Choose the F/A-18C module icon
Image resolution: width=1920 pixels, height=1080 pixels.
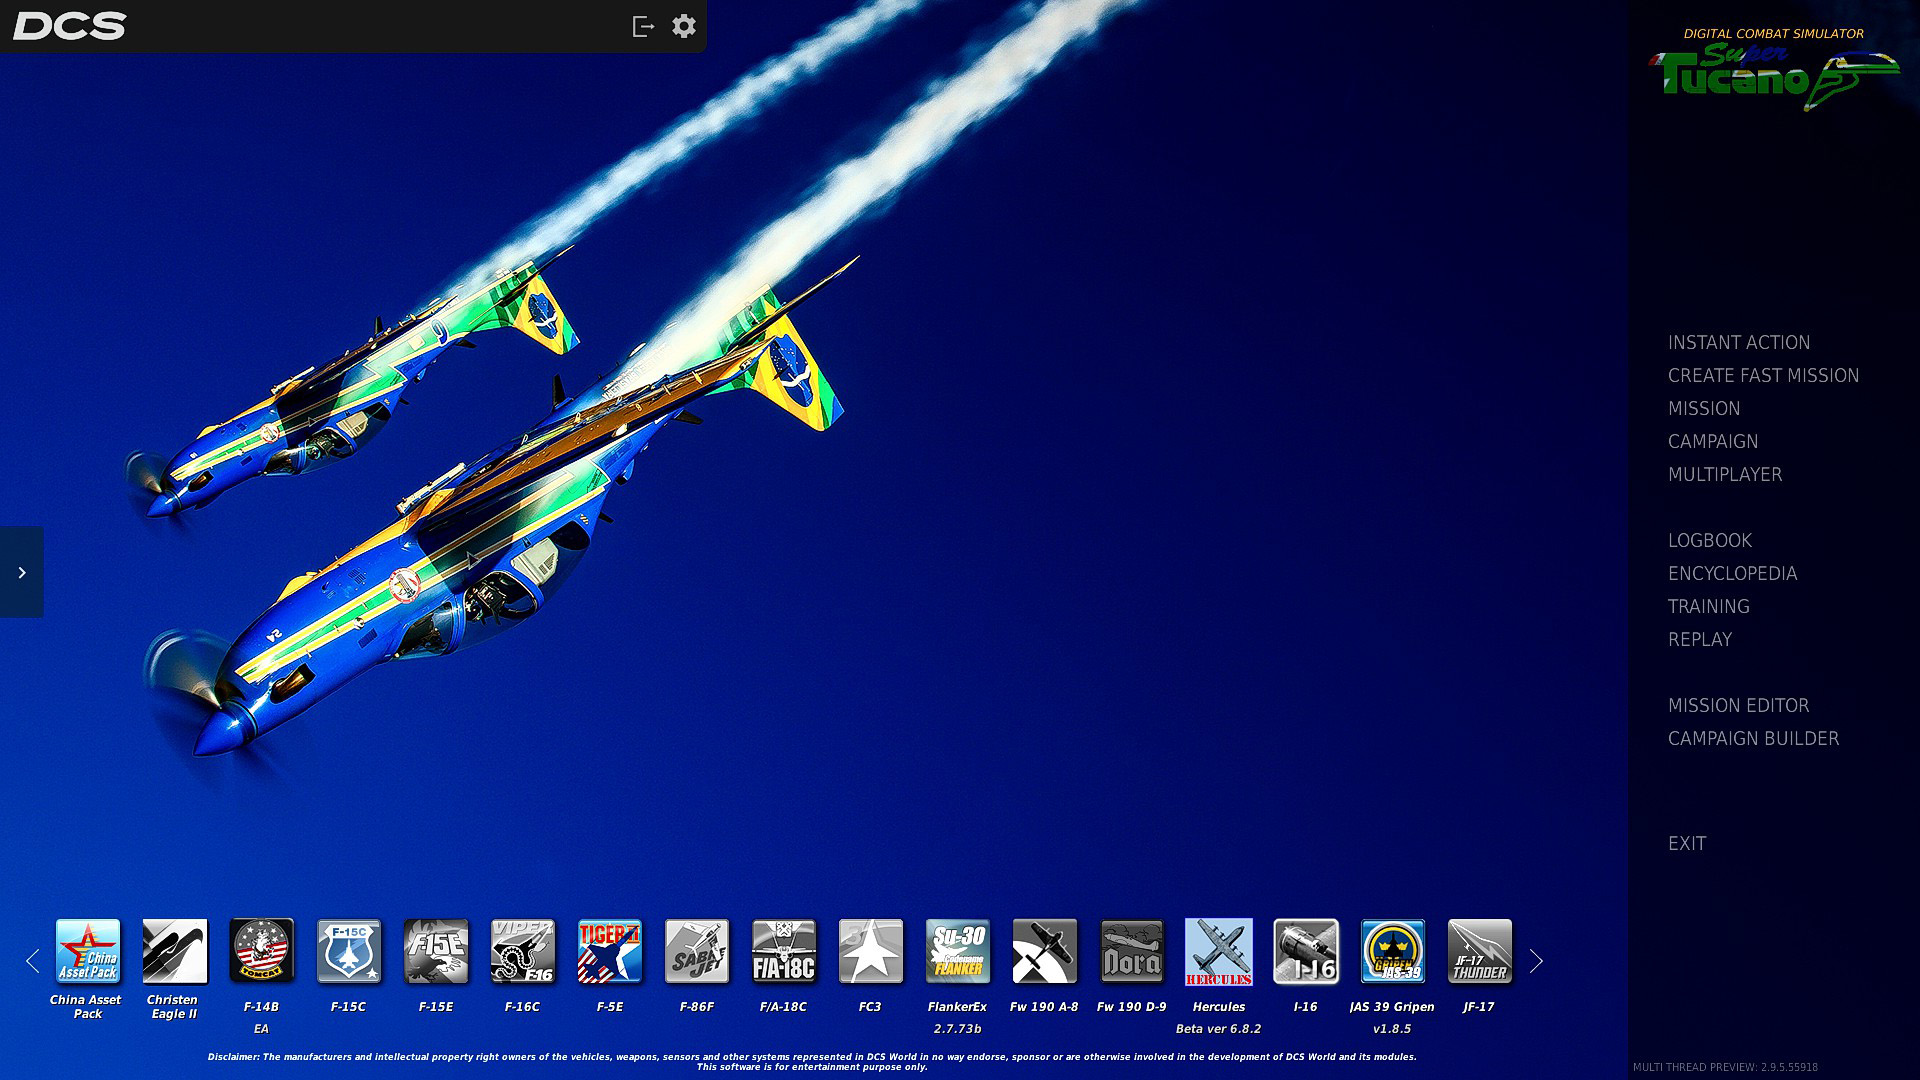coord(783,951)
